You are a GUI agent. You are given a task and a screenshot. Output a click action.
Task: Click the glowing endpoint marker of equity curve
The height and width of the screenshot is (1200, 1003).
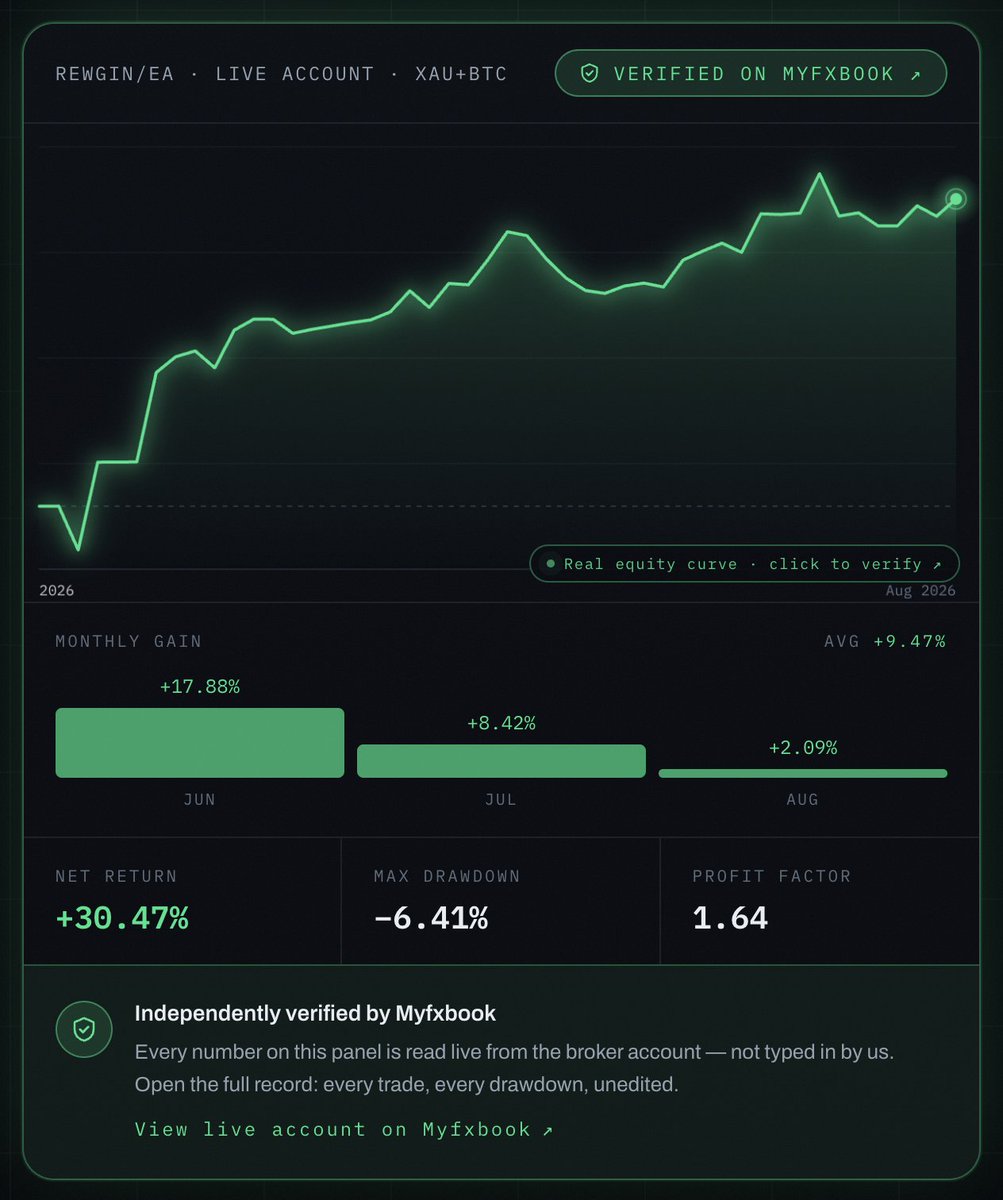pos(956,199)
